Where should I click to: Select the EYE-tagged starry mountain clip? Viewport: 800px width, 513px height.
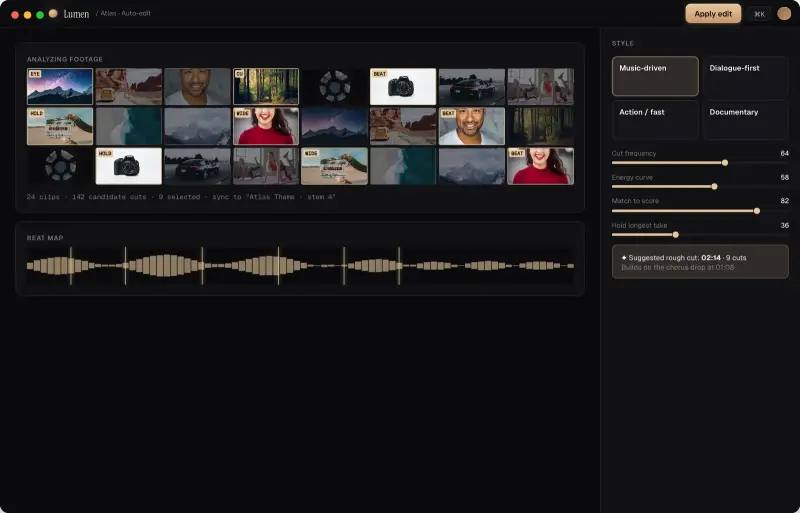[60, 87]
